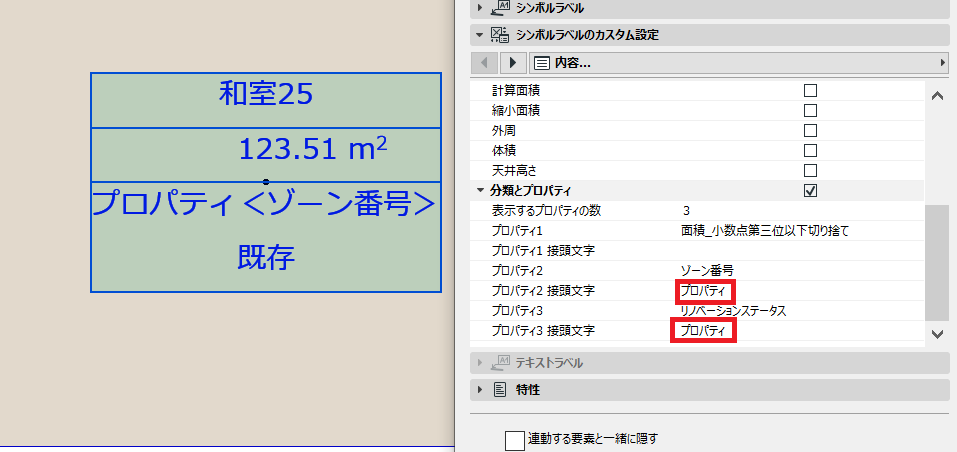Collapse シンボルラベルのカスタム設定 section
This screenshot has width=957, height=452.
480,35
